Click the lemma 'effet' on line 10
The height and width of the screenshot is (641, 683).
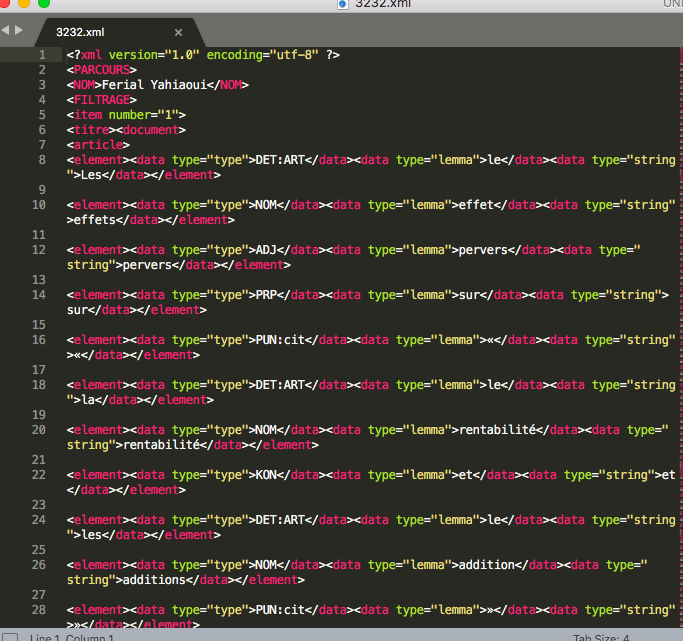point(477,205)
